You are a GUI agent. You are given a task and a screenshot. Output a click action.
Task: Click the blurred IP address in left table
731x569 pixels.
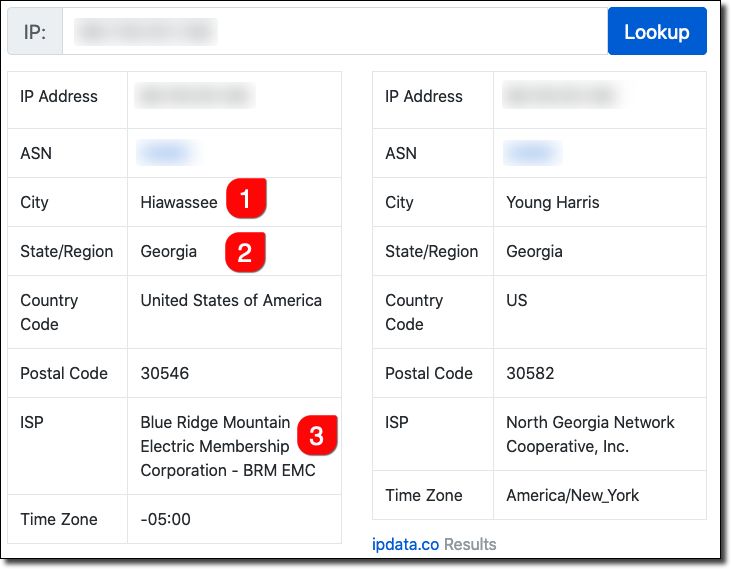pyautogui.click(x=195, y=96)
